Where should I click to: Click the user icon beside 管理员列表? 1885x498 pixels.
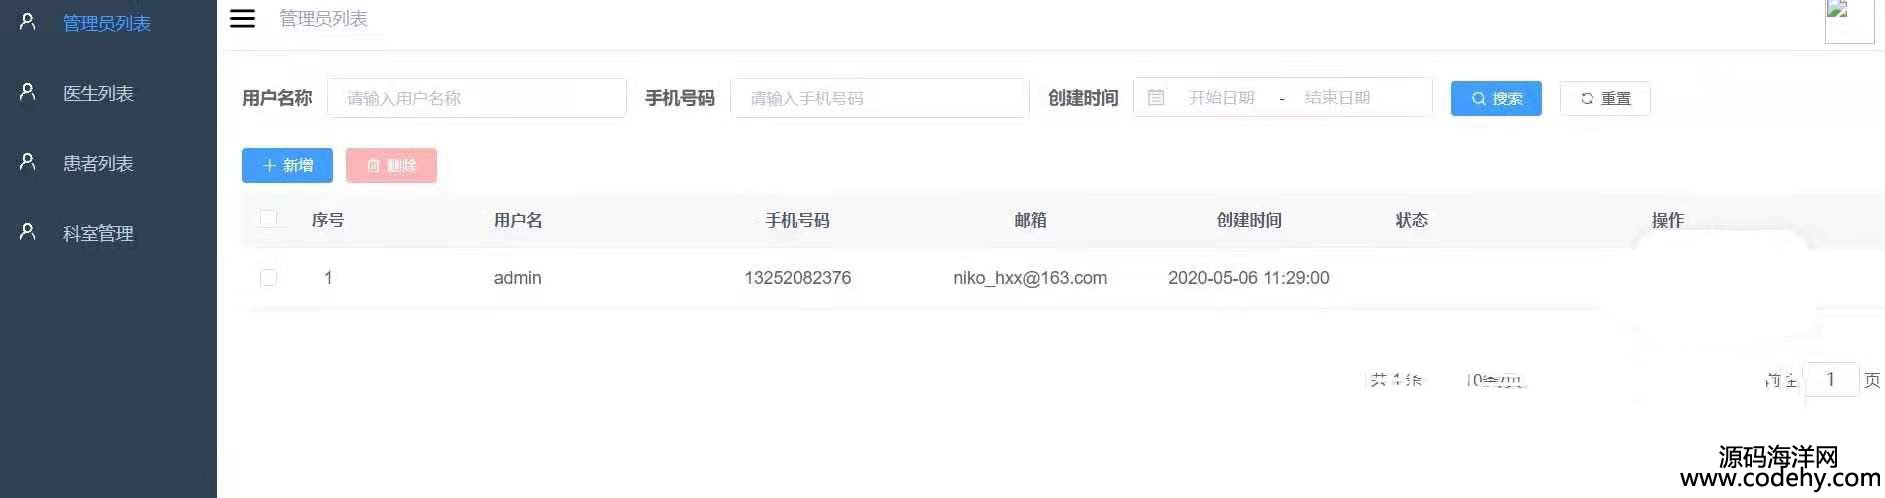28,22
